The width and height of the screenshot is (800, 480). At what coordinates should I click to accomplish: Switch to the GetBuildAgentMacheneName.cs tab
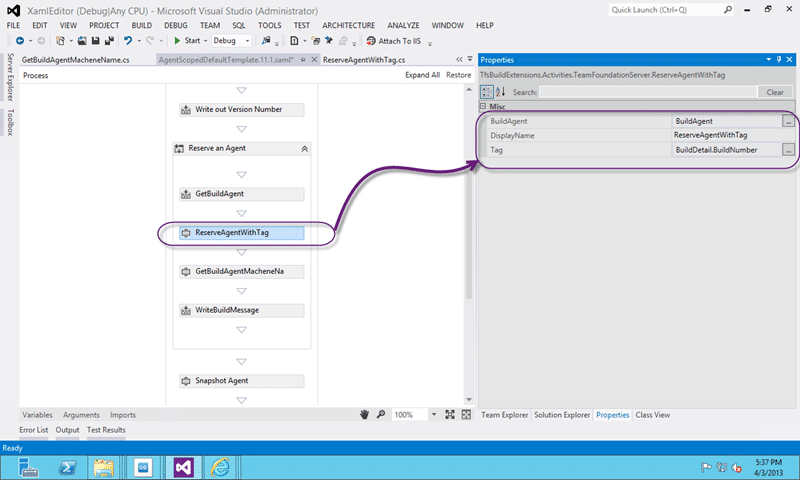(76, 60)
